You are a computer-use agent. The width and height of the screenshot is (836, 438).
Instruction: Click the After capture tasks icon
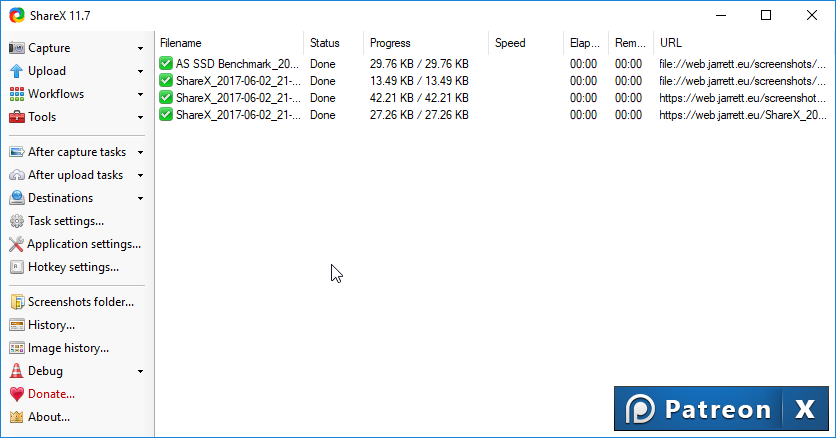(x=17, y=152)
